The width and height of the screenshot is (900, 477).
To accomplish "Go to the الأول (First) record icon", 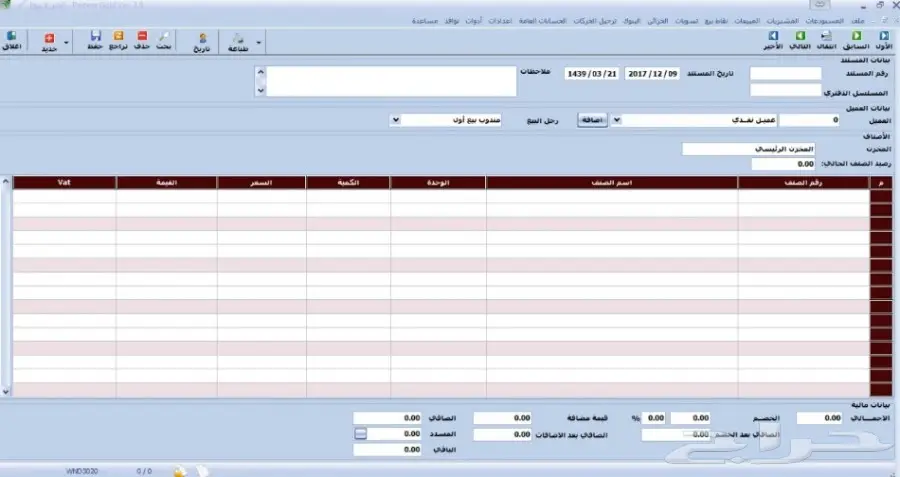I will tap(884, 41).
